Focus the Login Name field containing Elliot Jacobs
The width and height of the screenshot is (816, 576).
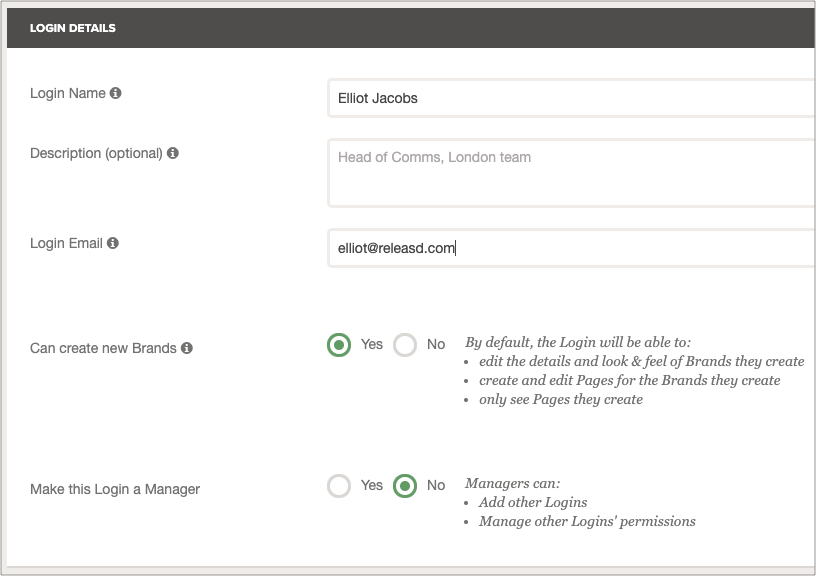(570, 99)
